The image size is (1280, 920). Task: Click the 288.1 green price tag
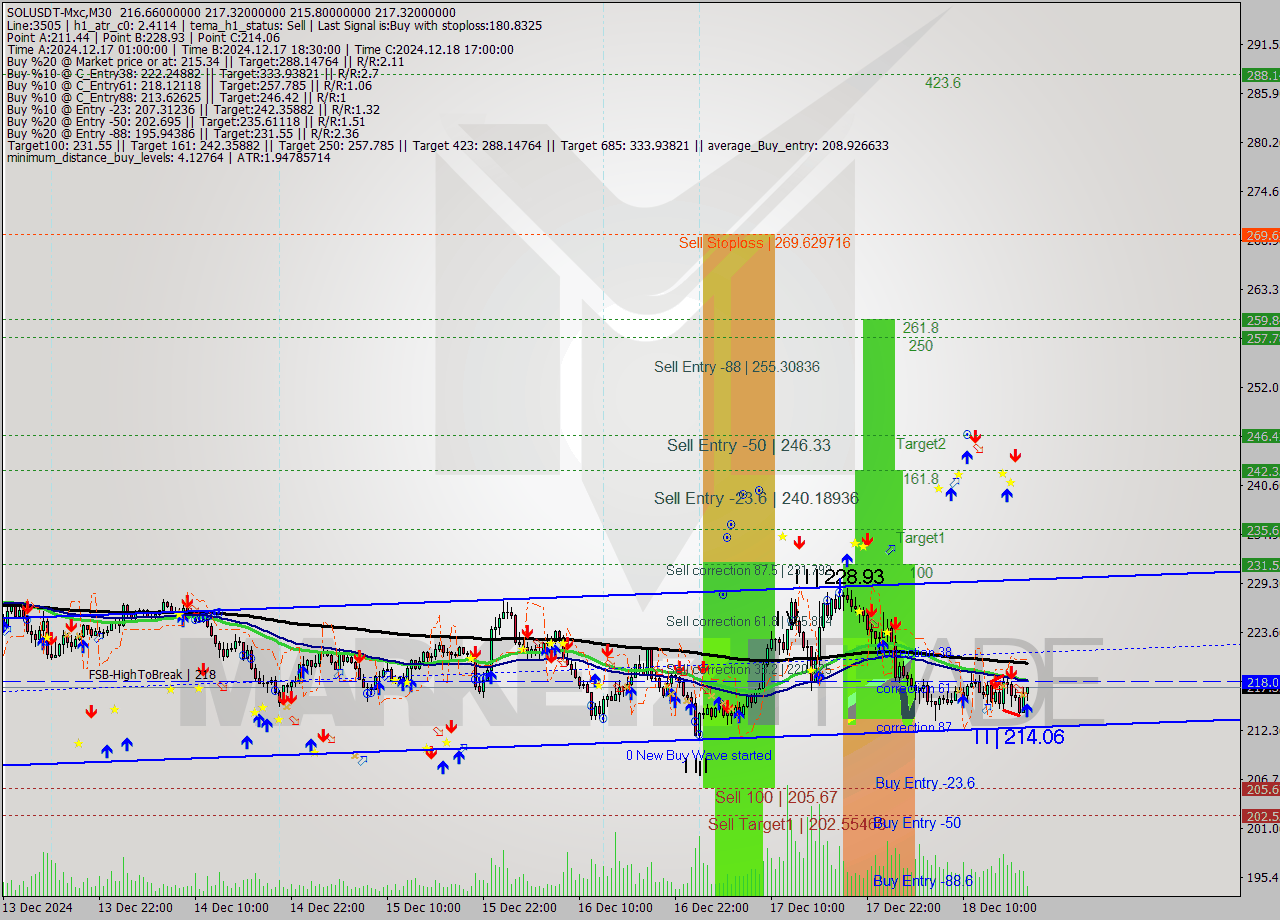(1260, 74)
